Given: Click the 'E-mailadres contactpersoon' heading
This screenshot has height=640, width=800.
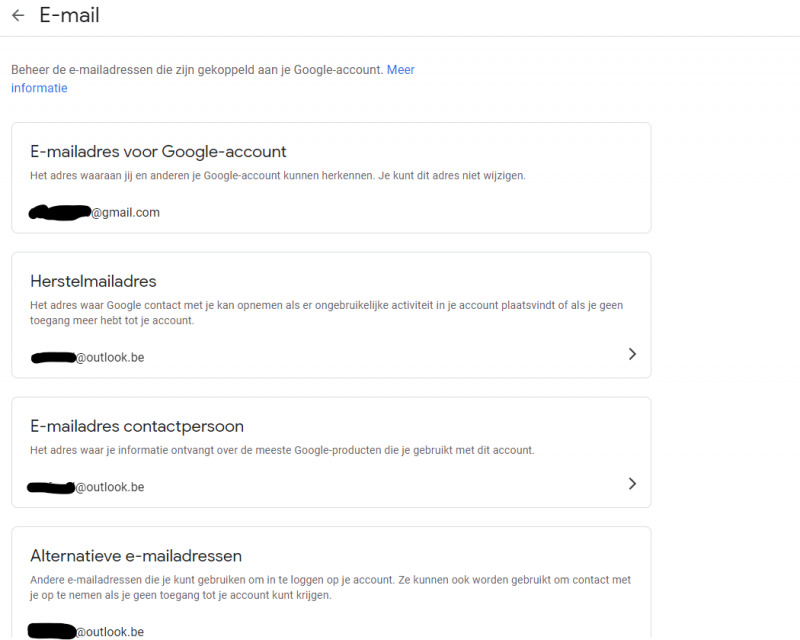Looking at the screenshot, I should 137,426.
